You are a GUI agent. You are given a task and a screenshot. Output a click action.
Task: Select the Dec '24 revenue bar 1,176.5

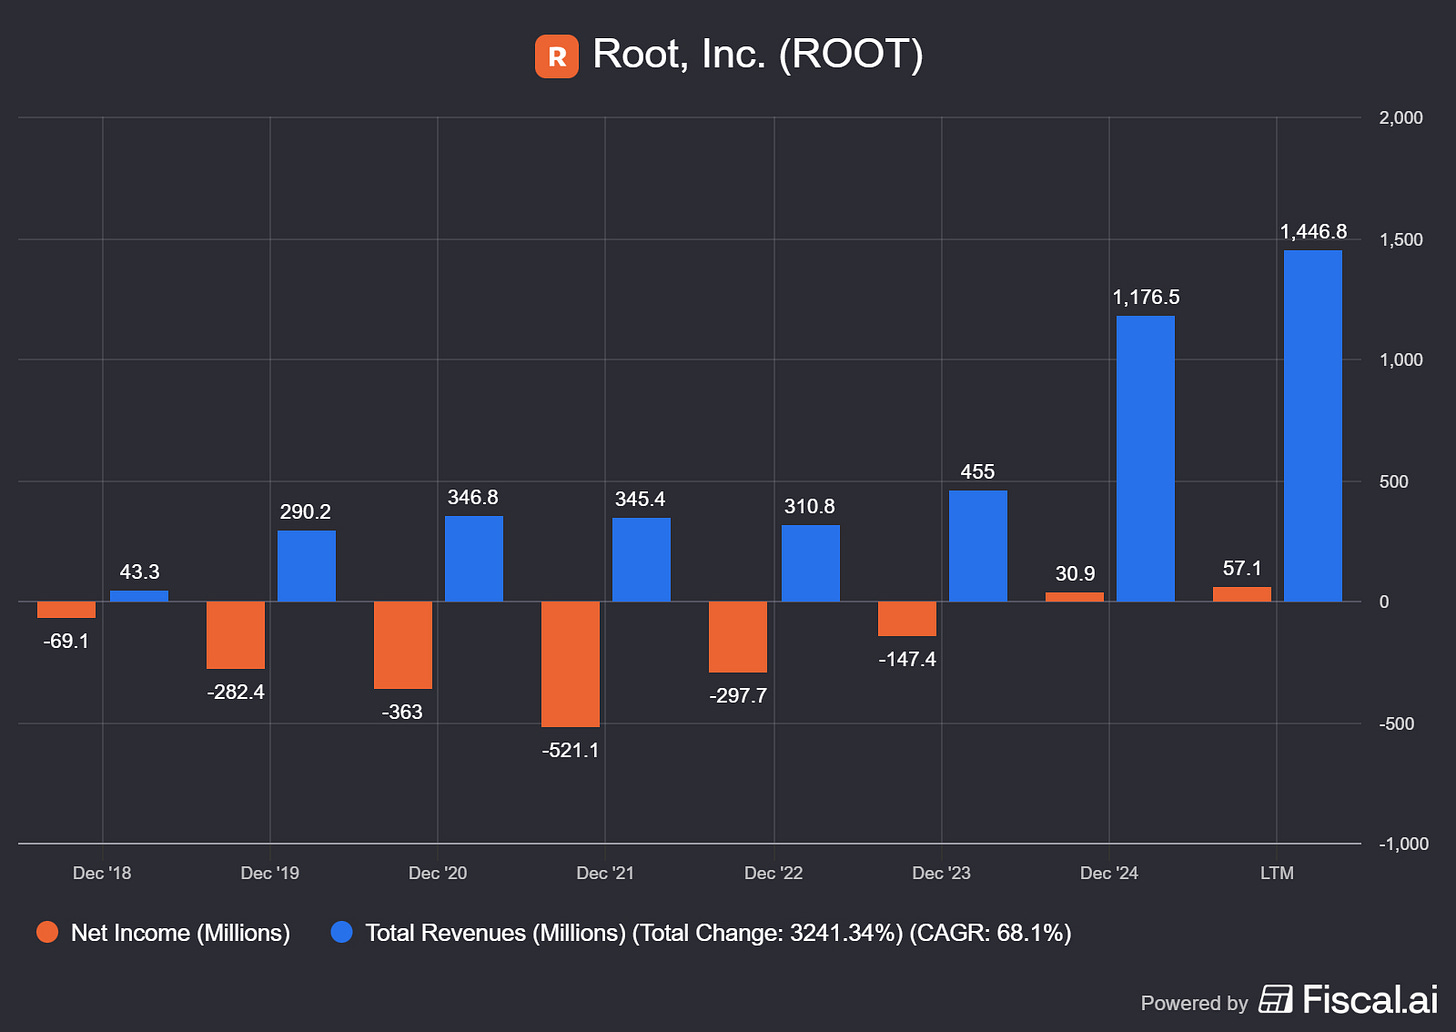1145,459
